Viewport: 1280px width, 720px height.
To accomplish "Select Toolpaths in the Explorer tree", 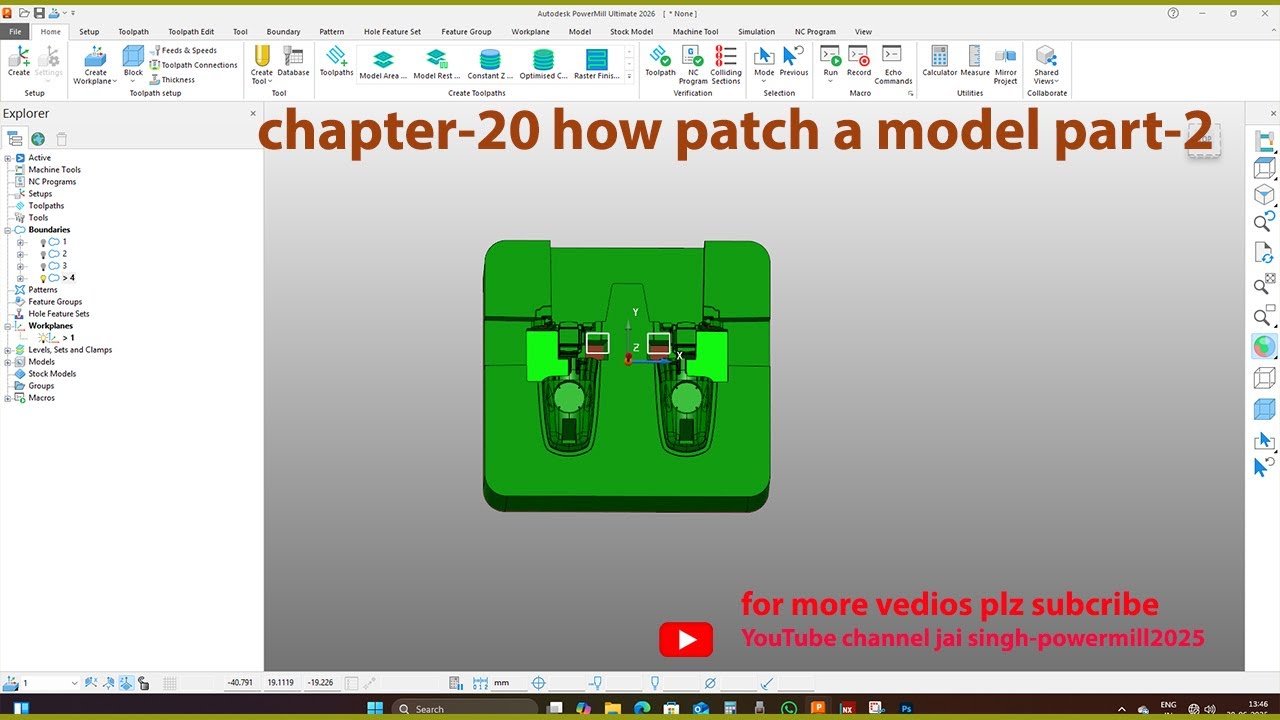I will pyautogui.click(x=46, y=206).
